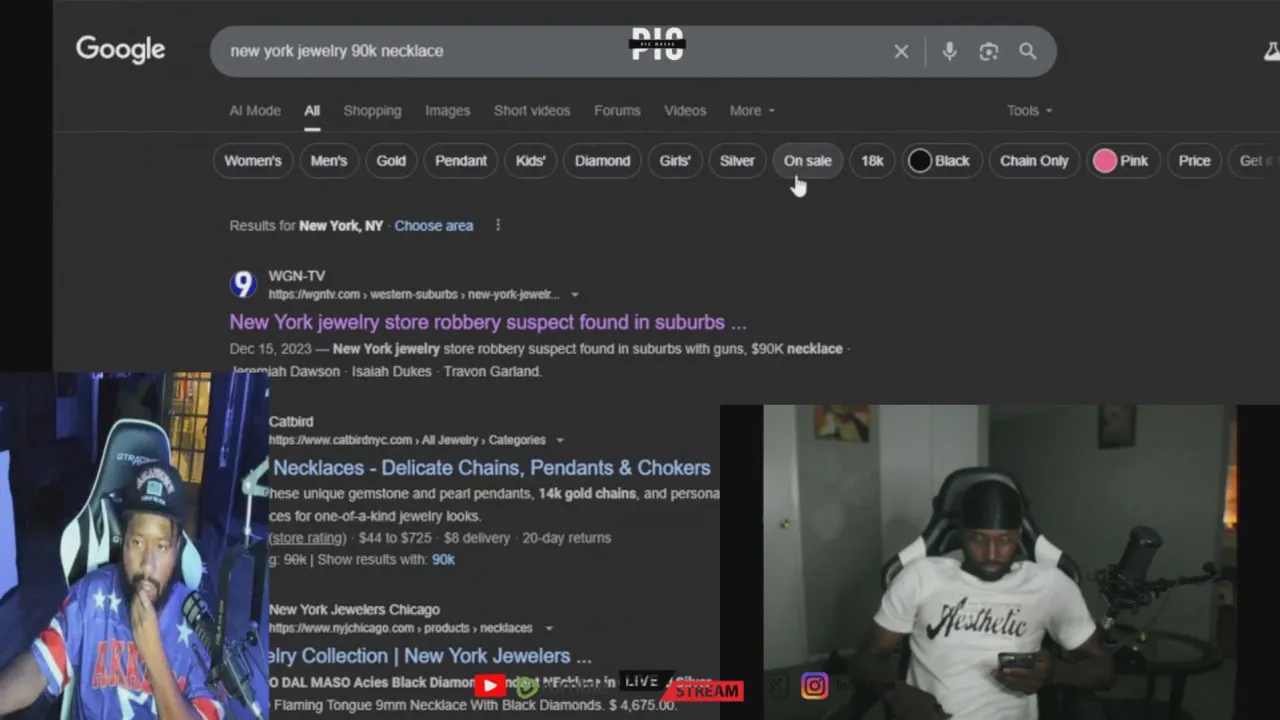The height and width of the screenshot is (720, 1280).
Task: Click the YouTube icon in stream overlay
Action: tap(489, 685)
